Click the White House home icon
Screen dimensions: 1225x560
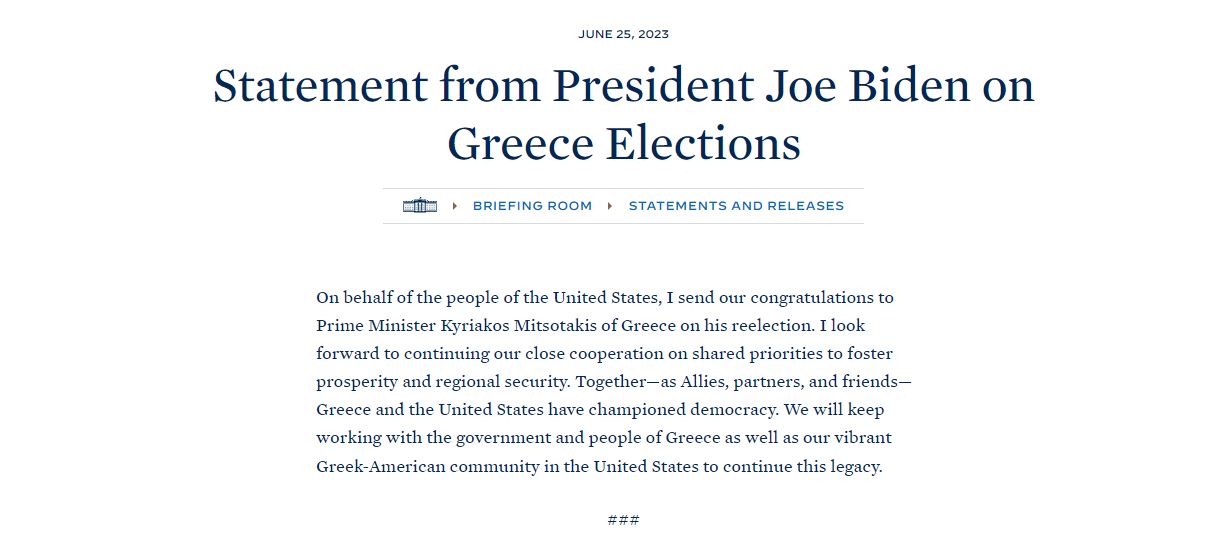420,206
